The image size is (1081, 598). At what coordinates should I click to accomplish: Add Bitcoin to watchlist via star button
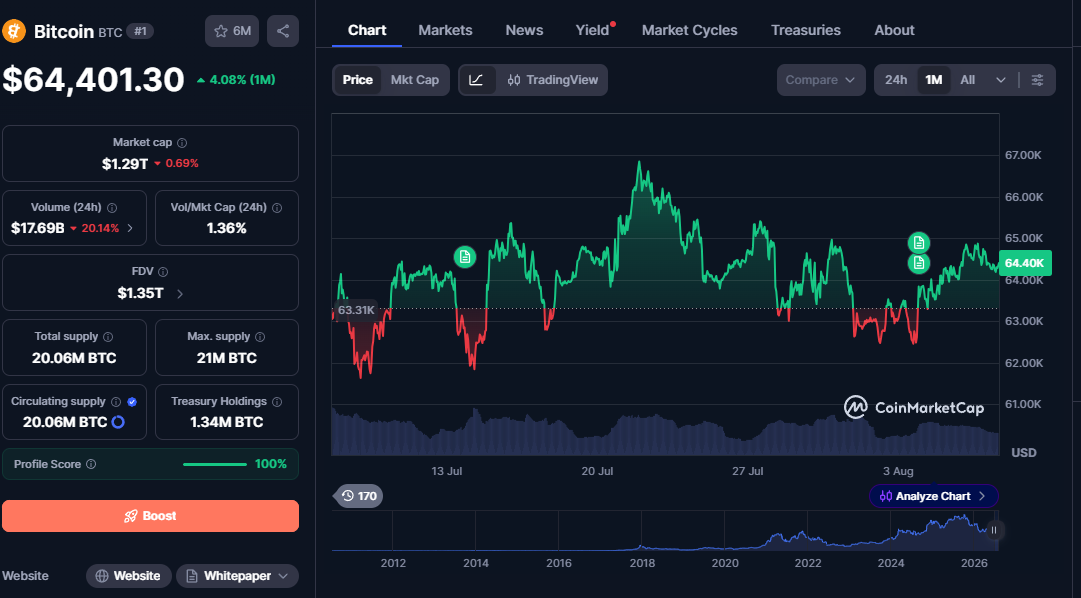tap(232, 31)
